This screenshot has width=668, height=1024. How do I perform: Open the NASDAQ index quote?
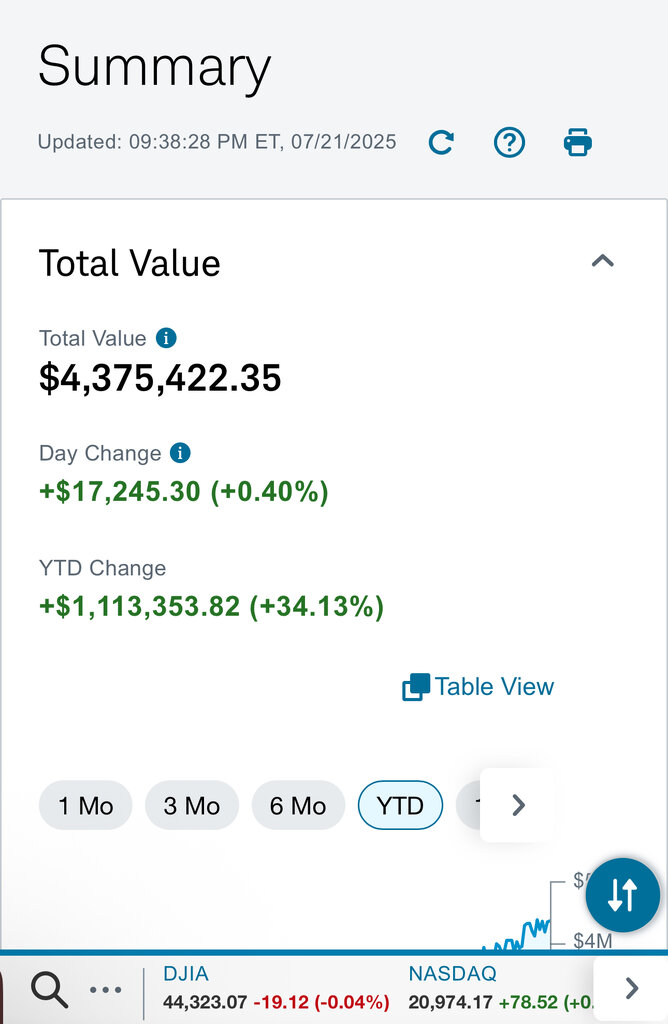452,973
